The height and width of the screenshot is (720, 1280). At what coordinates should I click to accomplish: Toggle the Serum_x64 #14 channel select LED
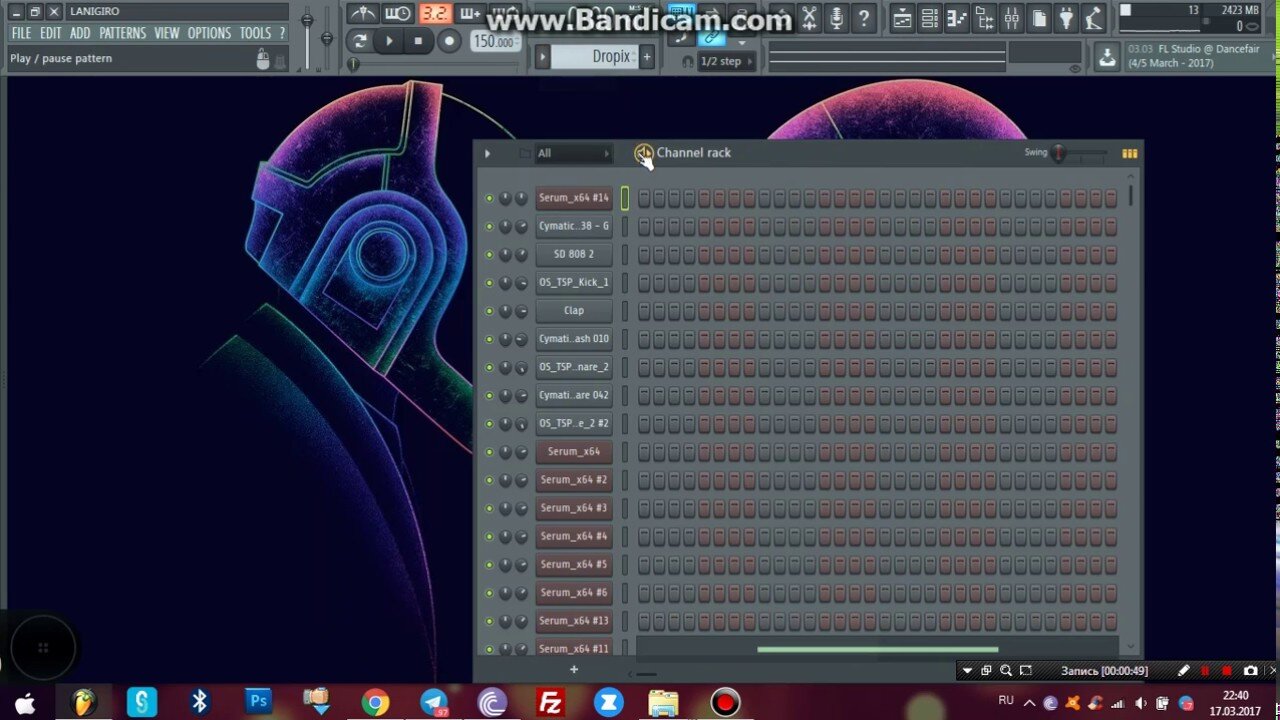click(625, 198)
